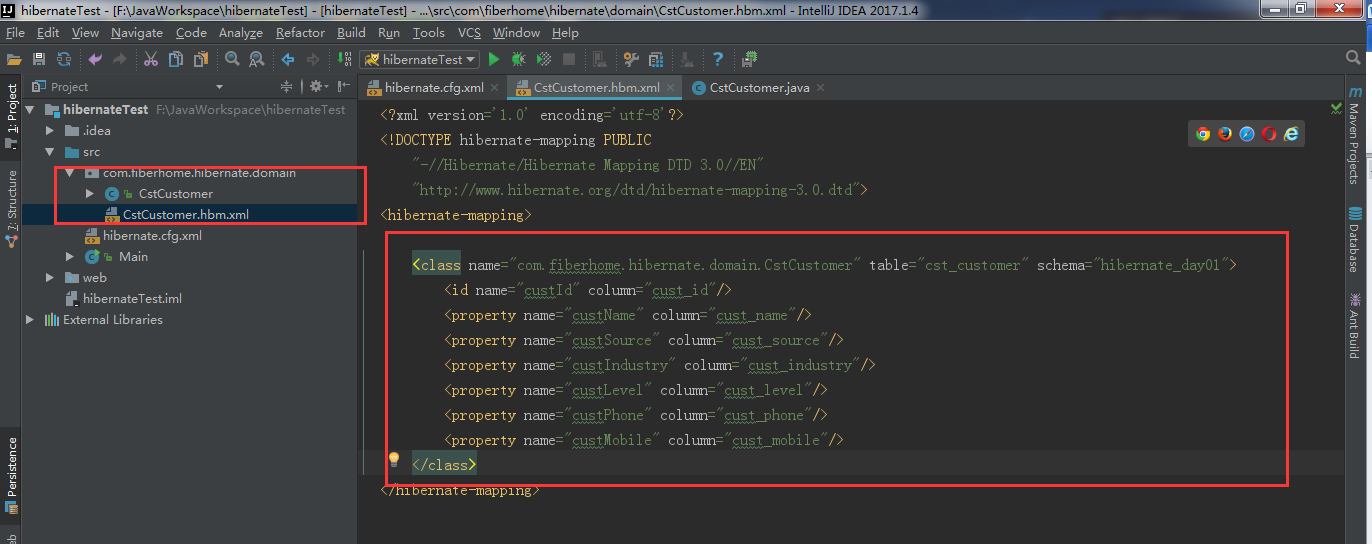Click the closing </class> tag in editor
Screen dimensions: 1372x544
point(445,465)
